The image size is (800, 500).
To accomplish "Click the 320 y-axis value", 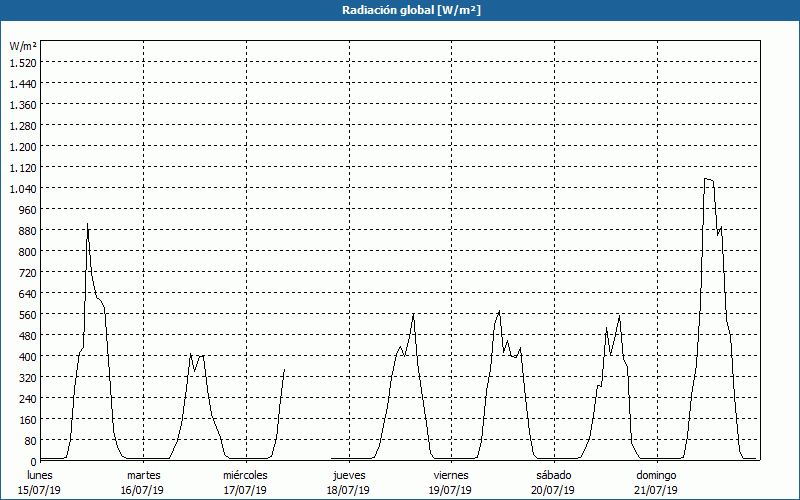I will [x=28, y=378].
